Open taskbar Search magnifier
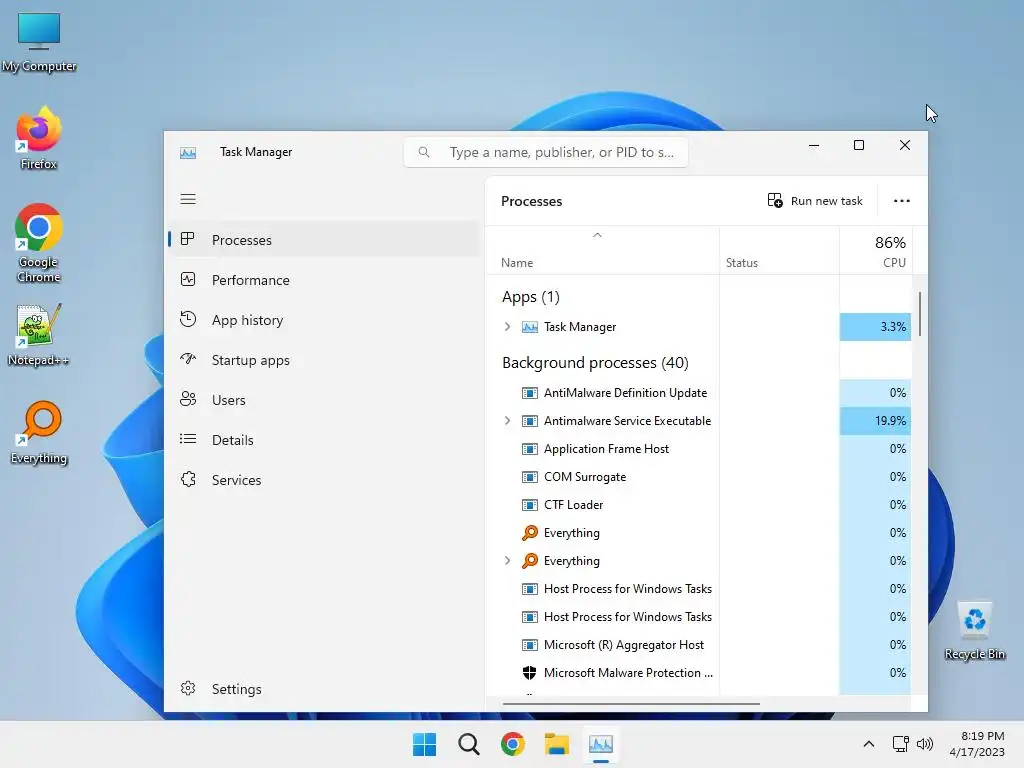Viewport: 1024px width, 768px height. [x=468, y=744]
